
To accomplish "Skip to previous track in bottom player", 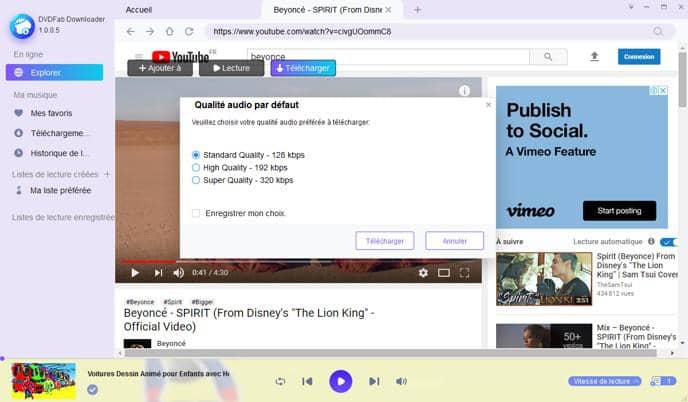I will [307, 381].
